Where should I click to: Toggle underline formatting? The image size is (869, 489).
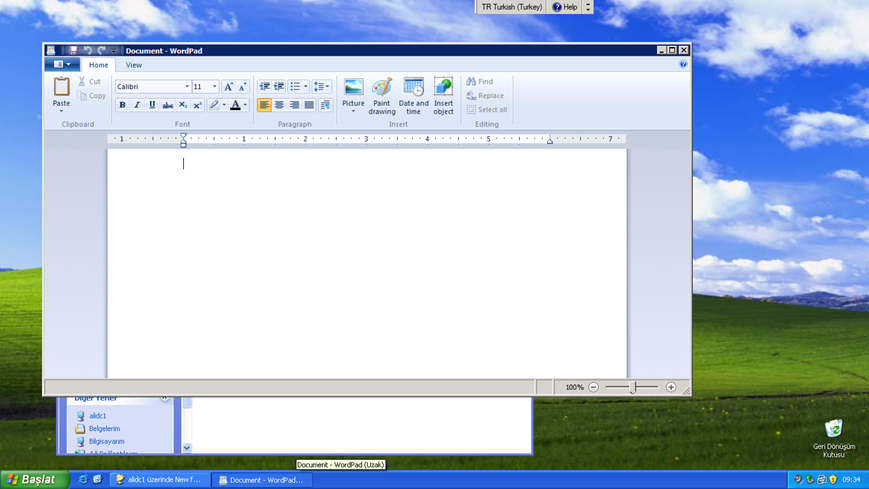[152, 105]
